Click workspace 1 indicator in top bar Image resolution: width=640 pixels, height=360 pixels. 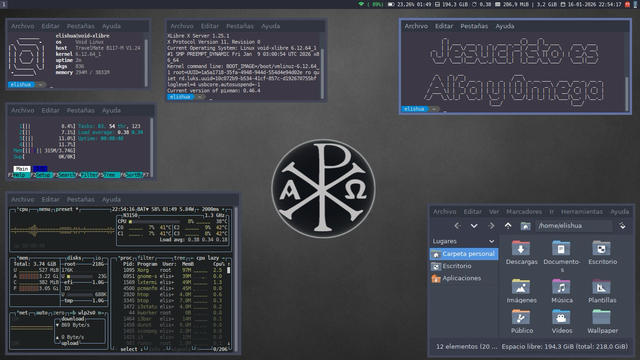4,4
